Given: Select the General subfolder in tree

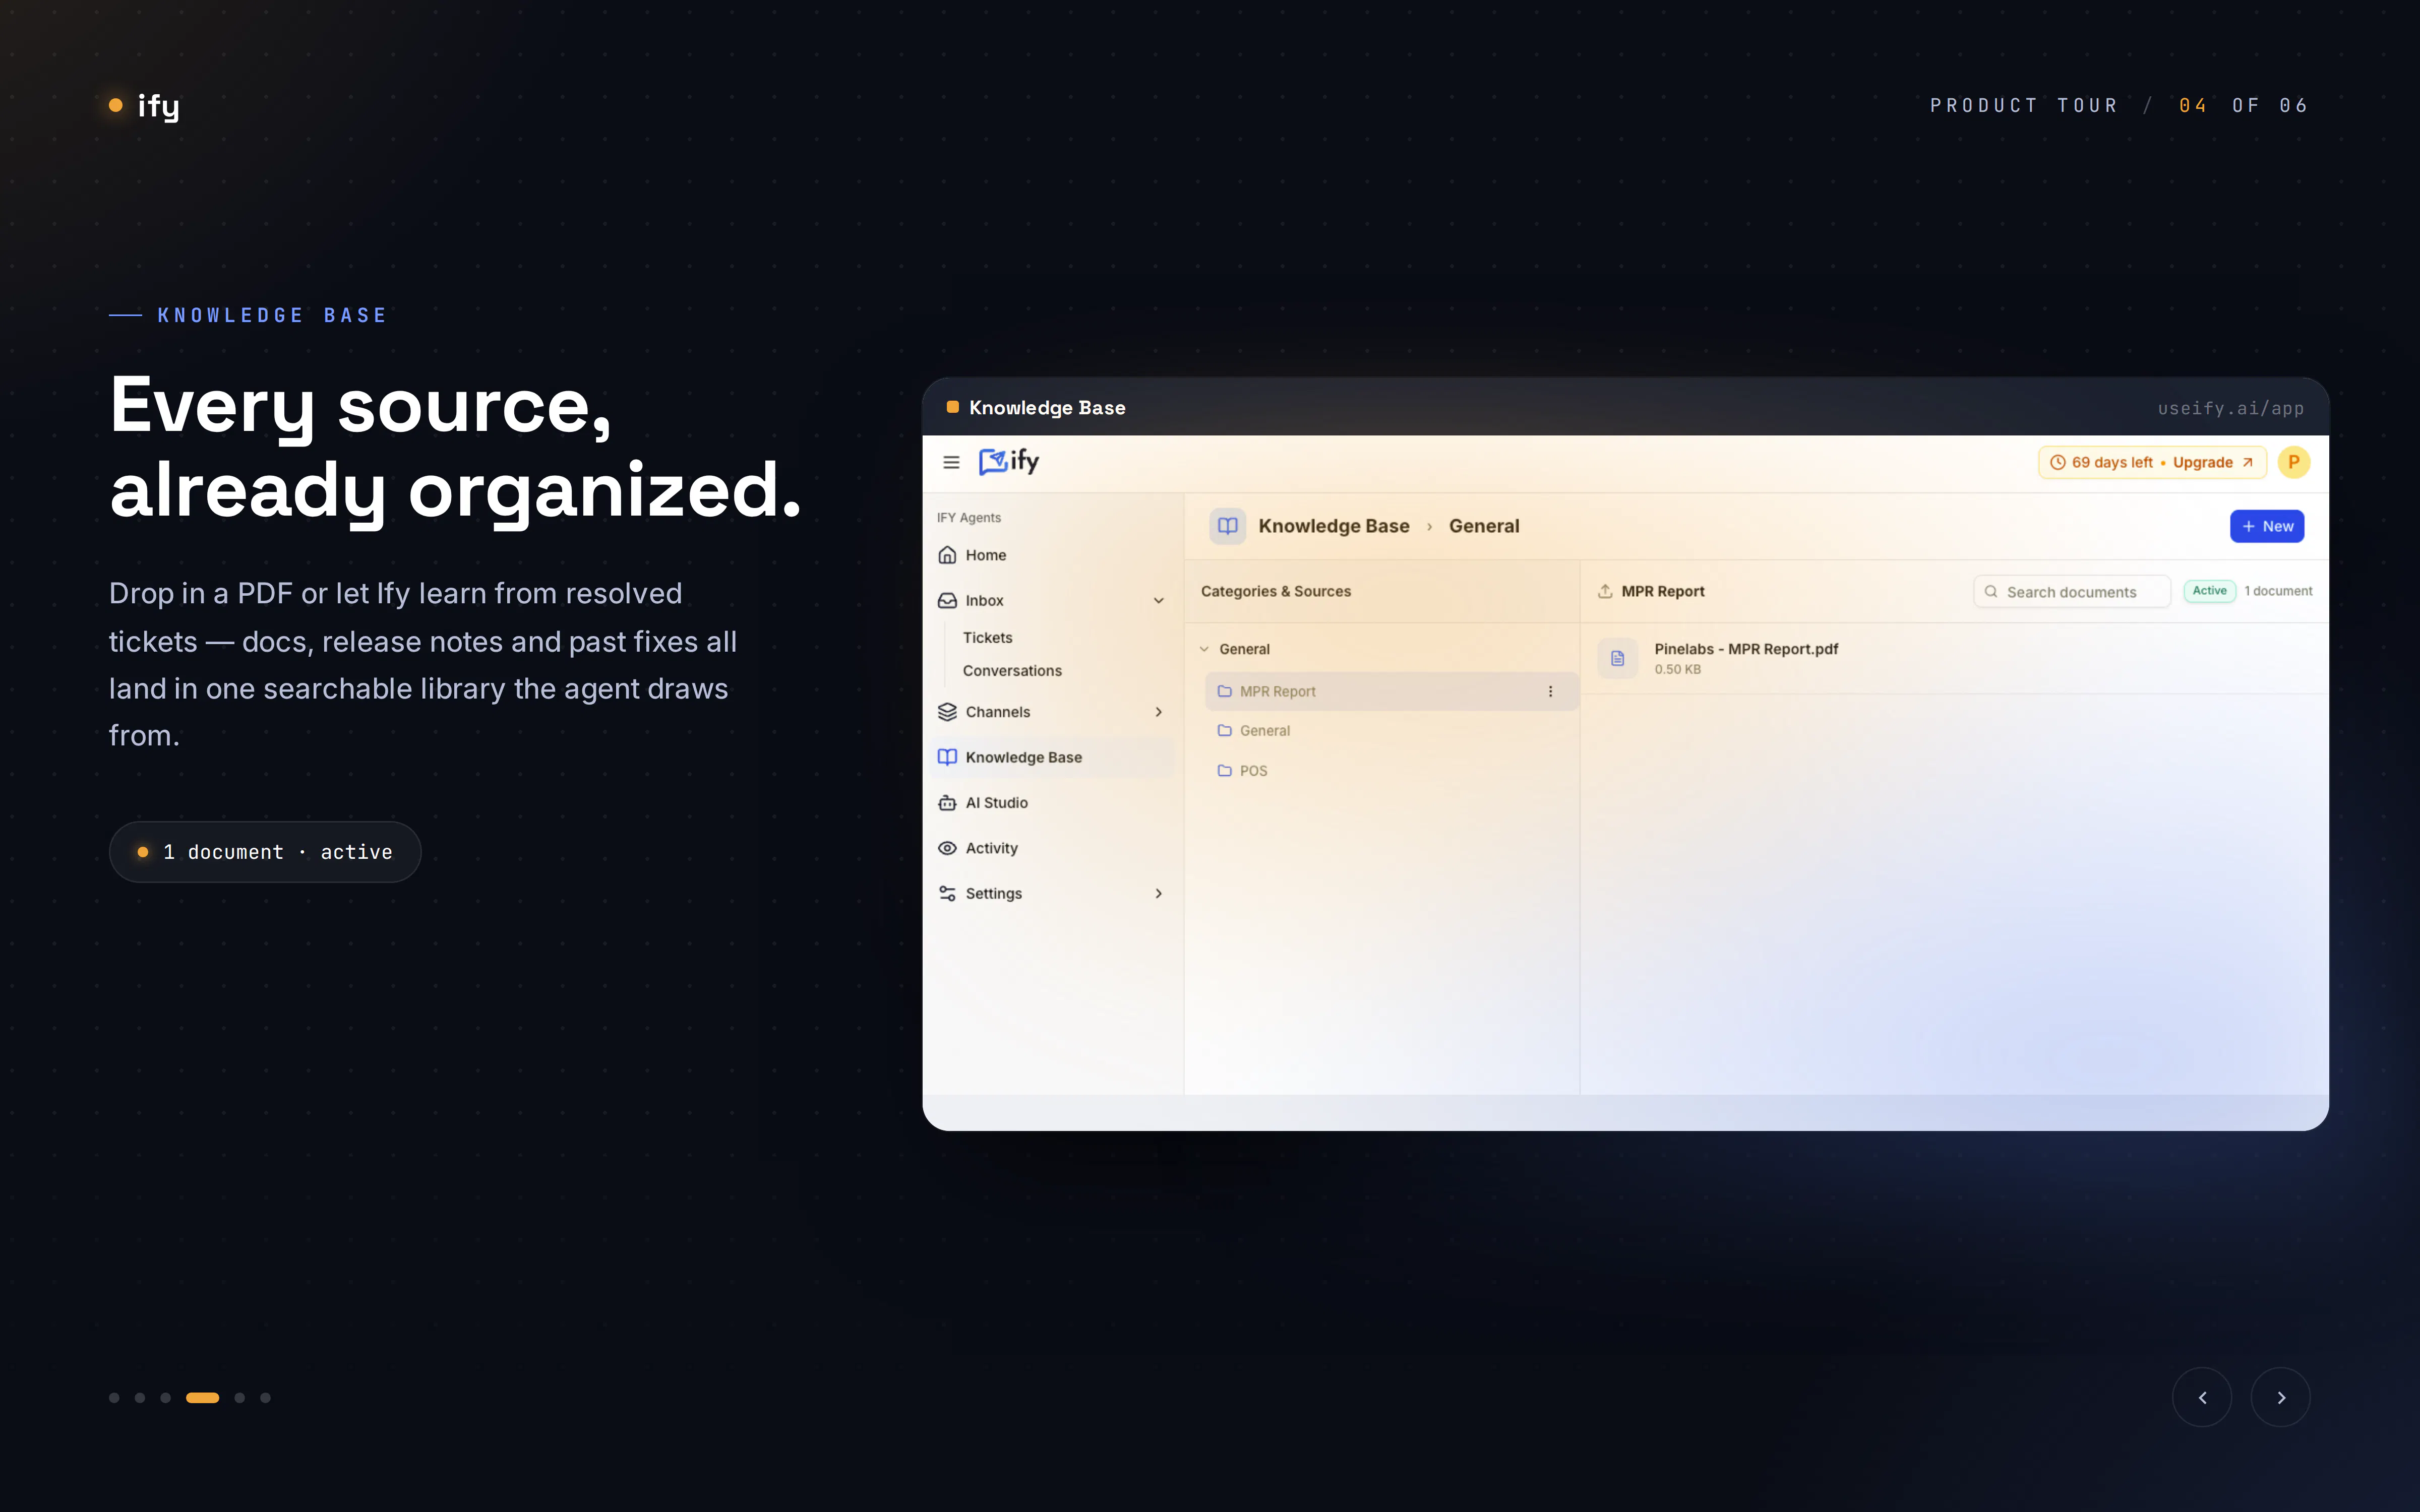Looking at the screenshot, I should point(1392,731).
